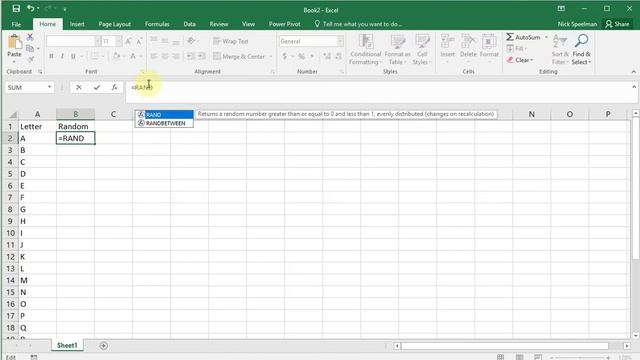Click row 10 header
This screenshot has width=640, height=360.
click(x=10, y=233)
